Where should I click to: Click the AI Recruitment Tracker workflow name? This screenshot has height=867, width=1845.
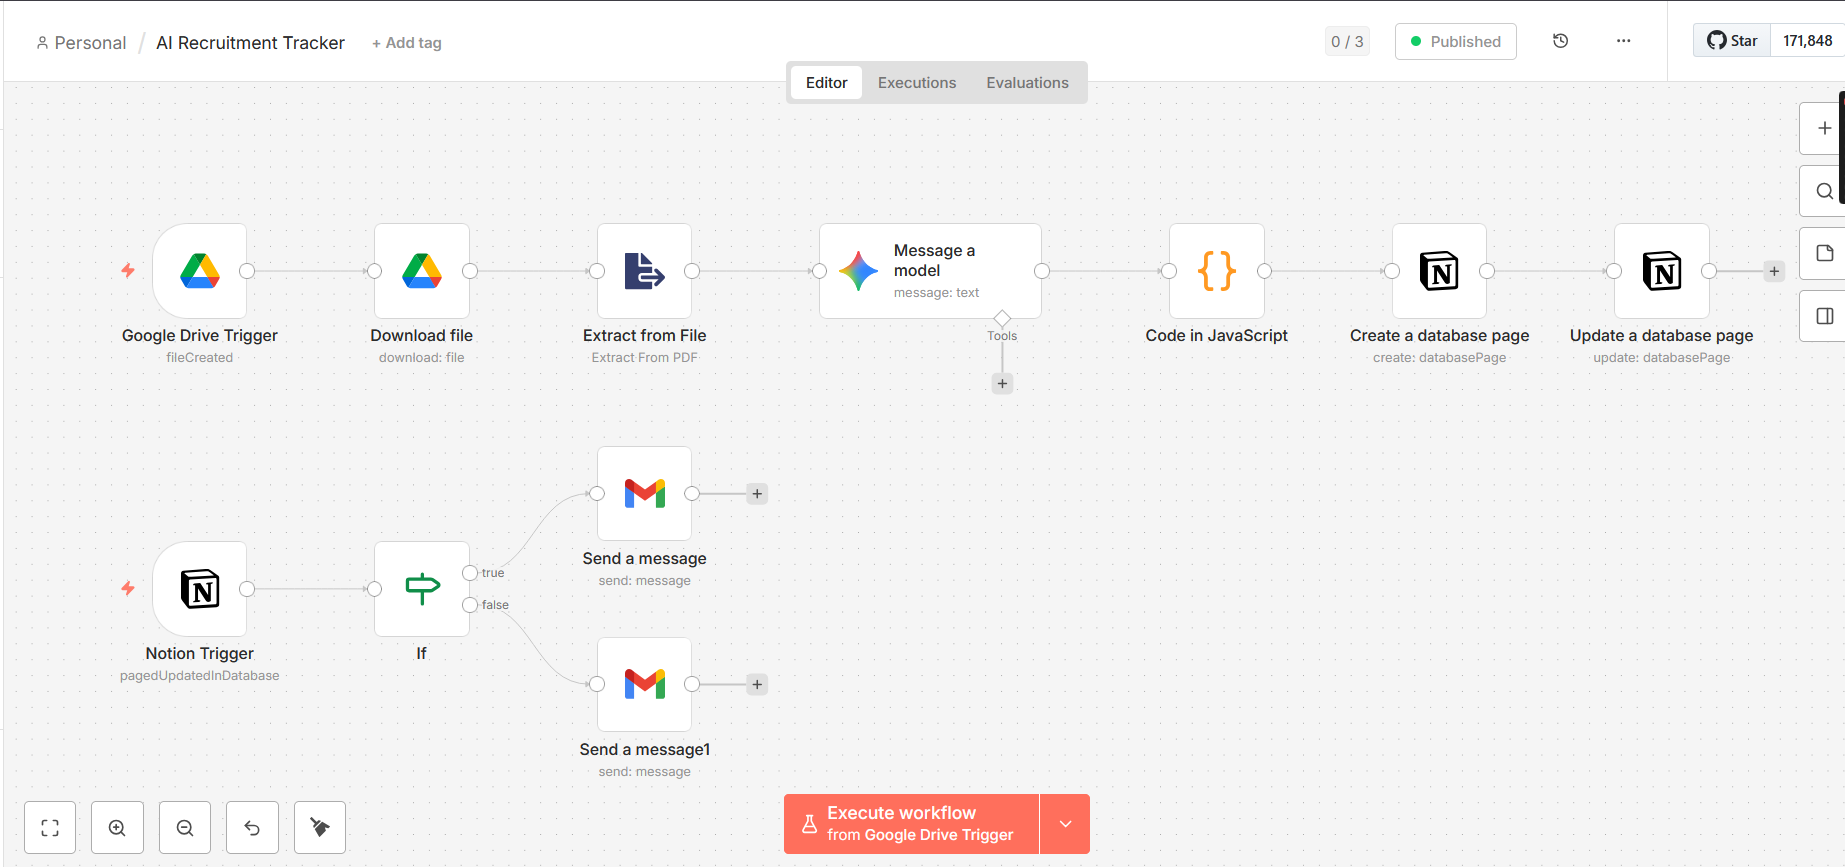coord(250,43)
